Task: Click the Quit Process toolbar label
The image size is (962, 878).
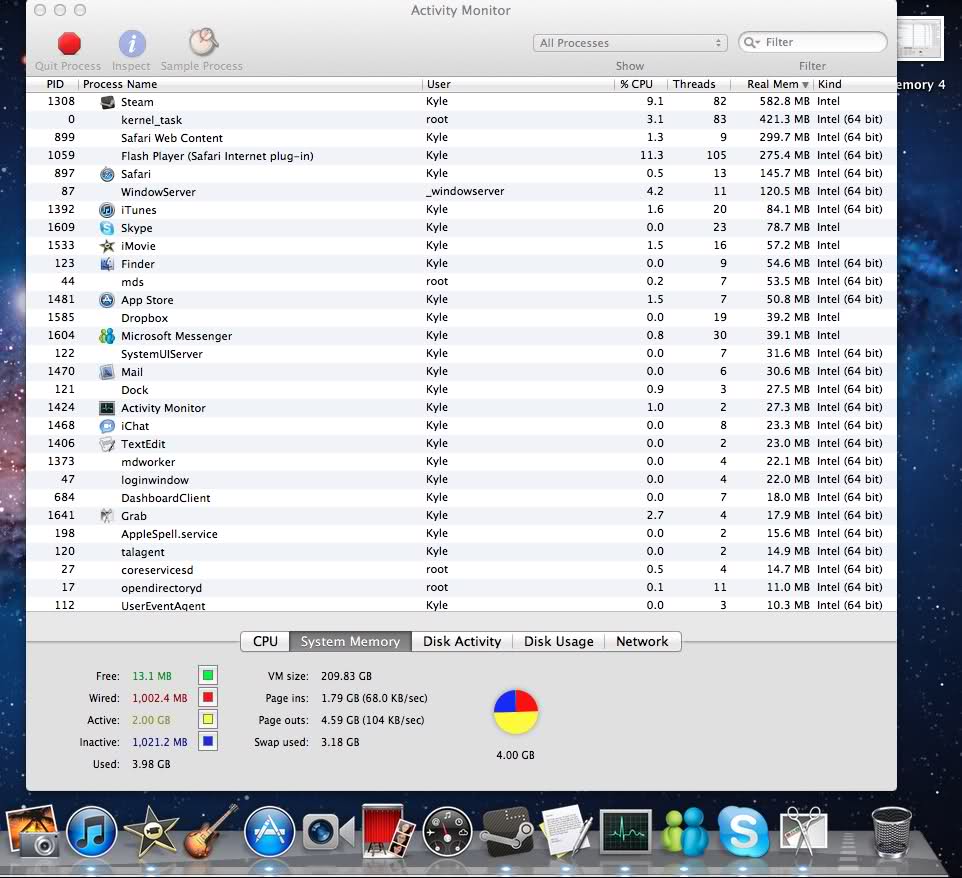Action: tap(68, 66)
